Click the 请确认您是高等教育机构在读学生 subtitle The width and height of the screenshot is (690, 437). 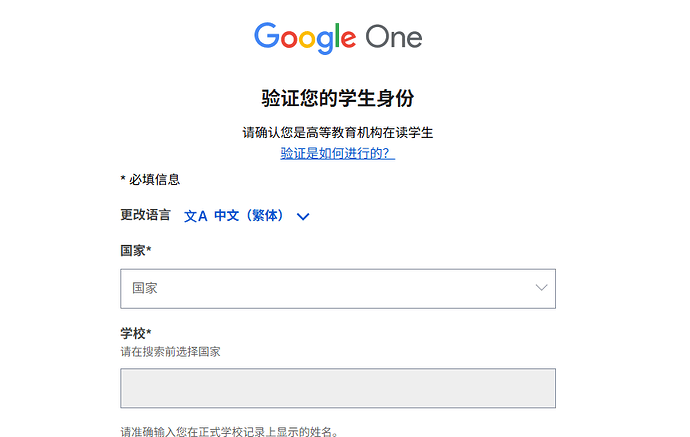point(338,132)
